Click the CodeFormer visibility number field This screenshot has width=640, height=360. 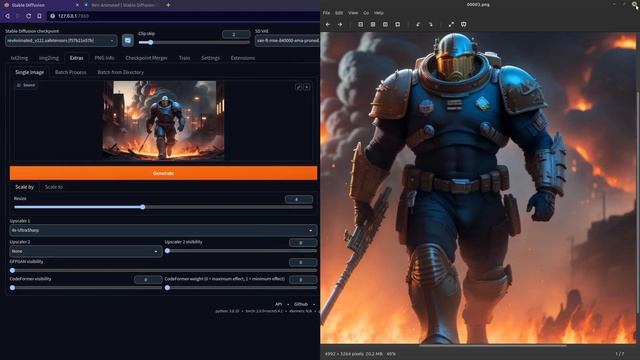point(148,280)
